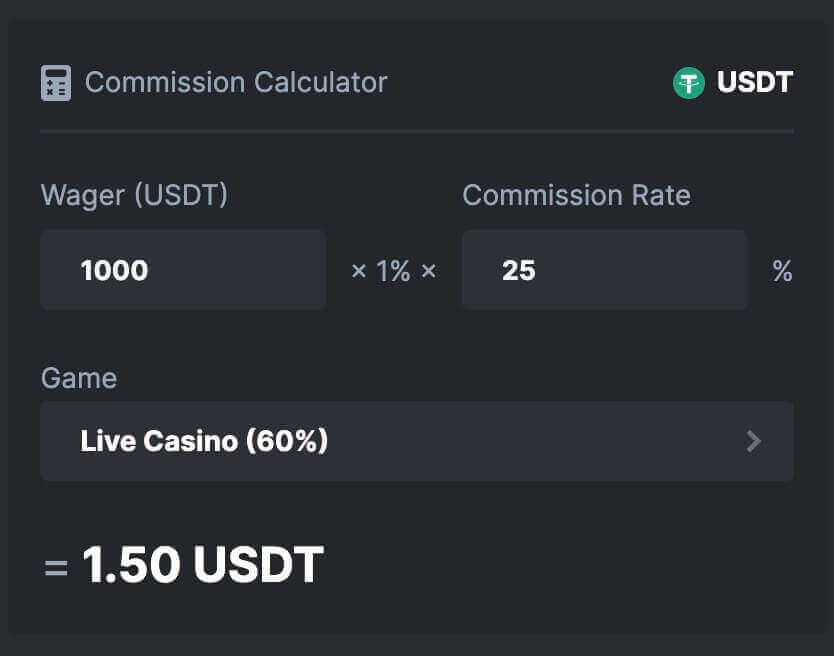The width and height of the screenshot is (834, 656).
Task: Click the percent sign next to Commission Rate
Action: [783, 270]
